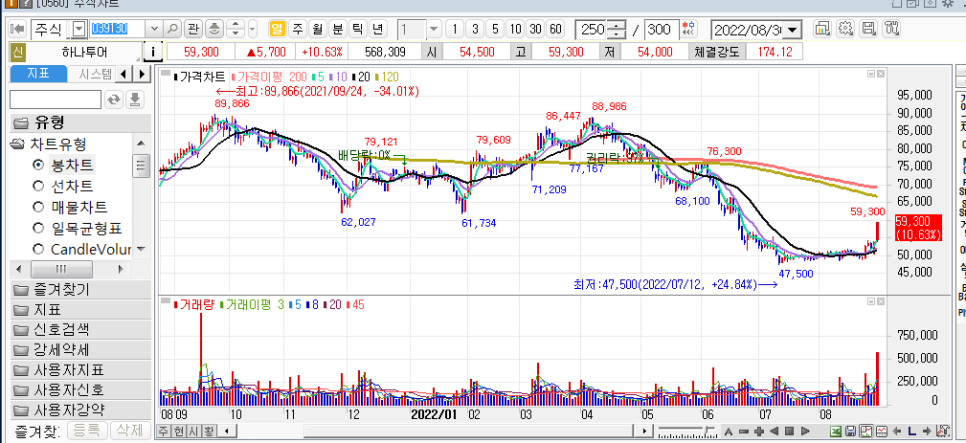Go to first record arrow icon
The height and width of the screenshot is (443, 966).
pos(18,28)
